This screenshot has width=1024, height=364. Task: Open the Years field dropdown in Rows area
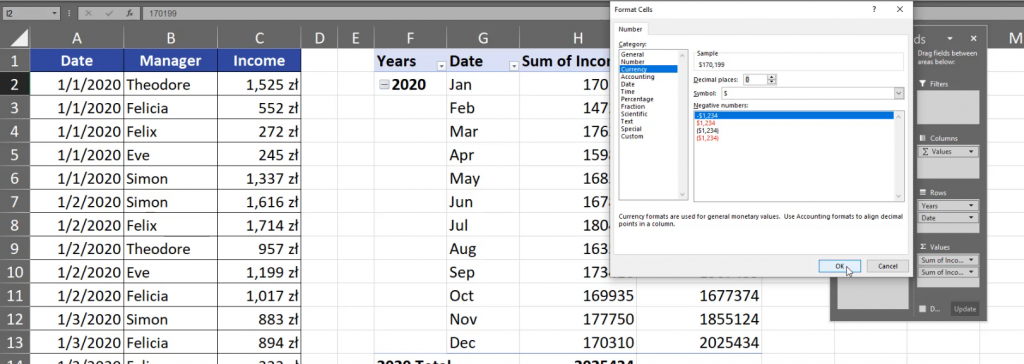(972, 206)
